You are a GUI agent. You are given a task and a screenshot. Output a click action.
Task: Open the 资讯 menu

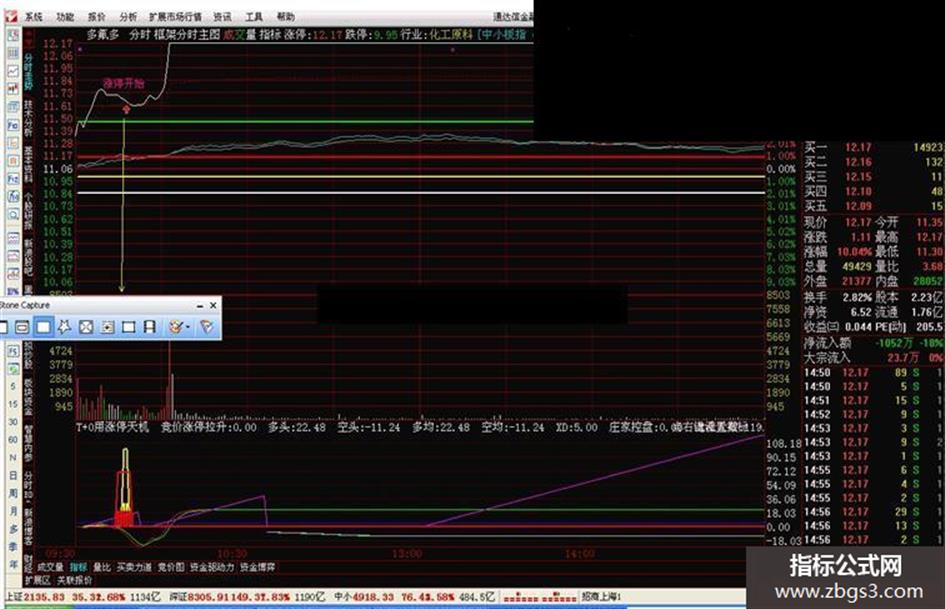tap(222, 17)
